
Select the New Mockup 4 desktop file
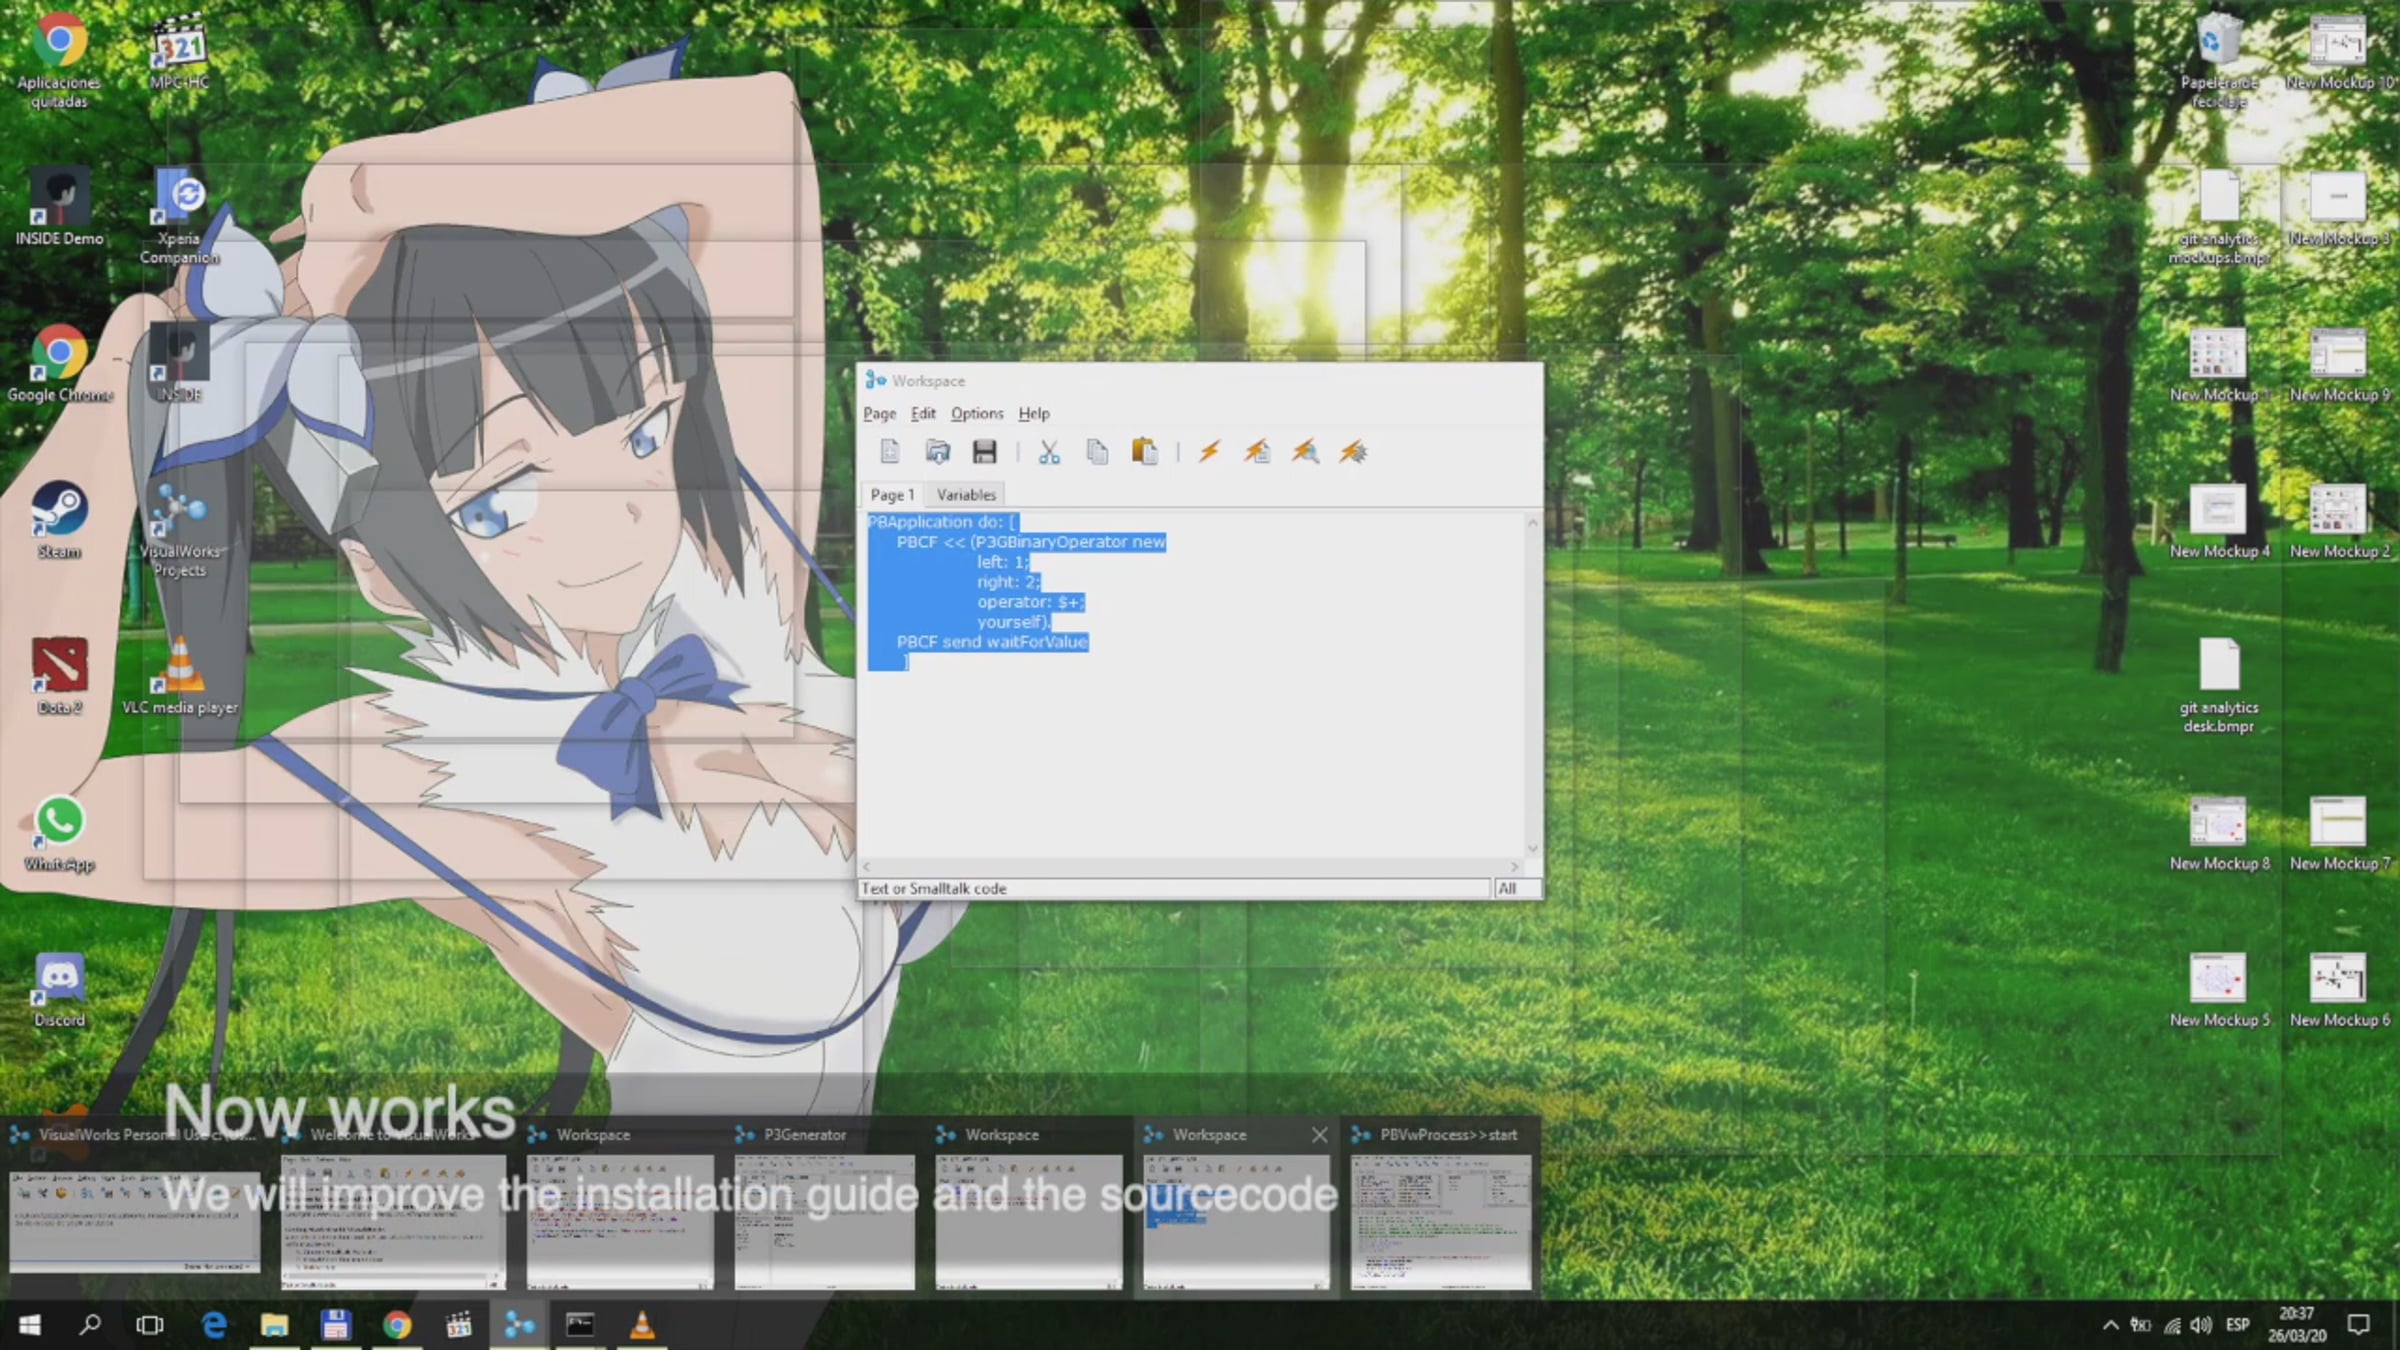2219,520
